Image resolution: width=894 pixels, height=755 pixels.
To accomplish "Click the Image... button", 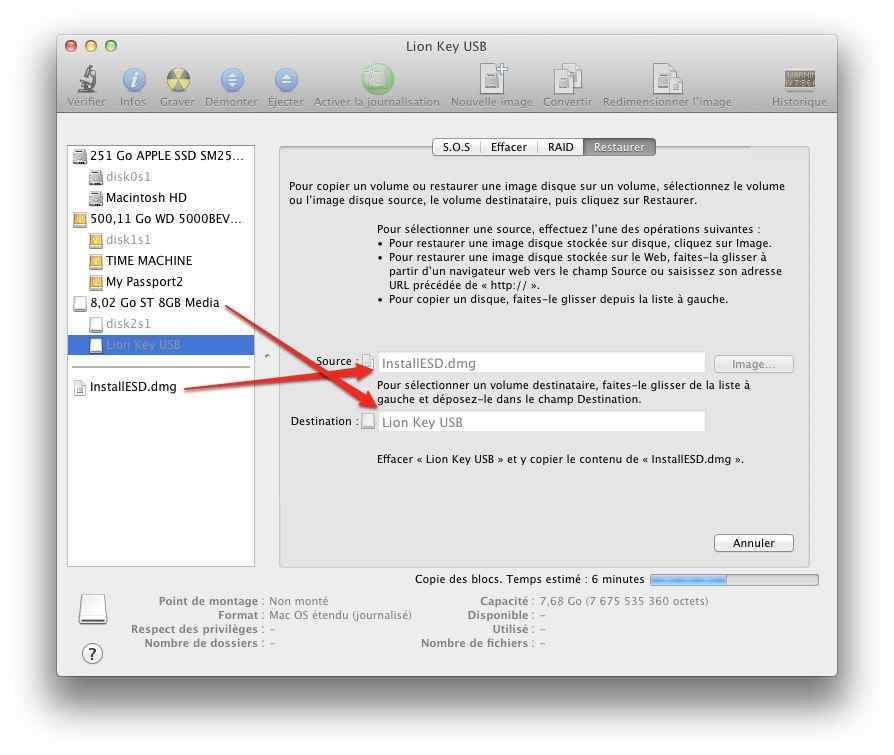I will coord(753,364).
